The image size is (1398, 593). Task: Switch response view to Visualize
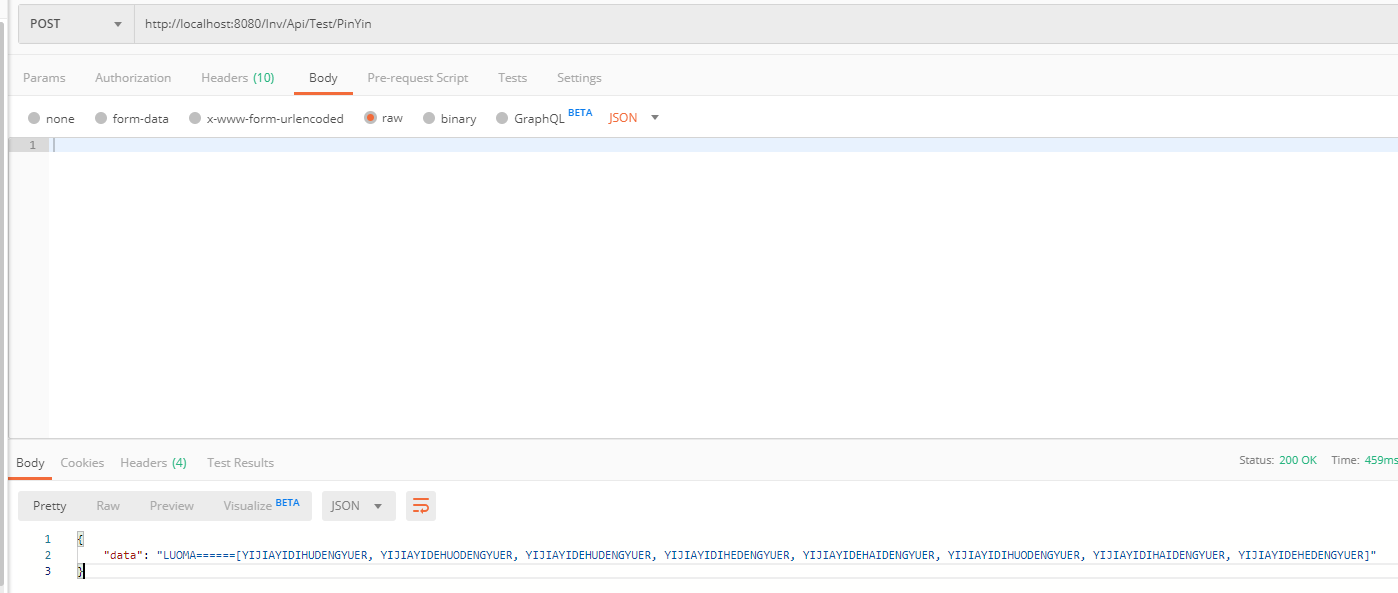click(261, 505)
